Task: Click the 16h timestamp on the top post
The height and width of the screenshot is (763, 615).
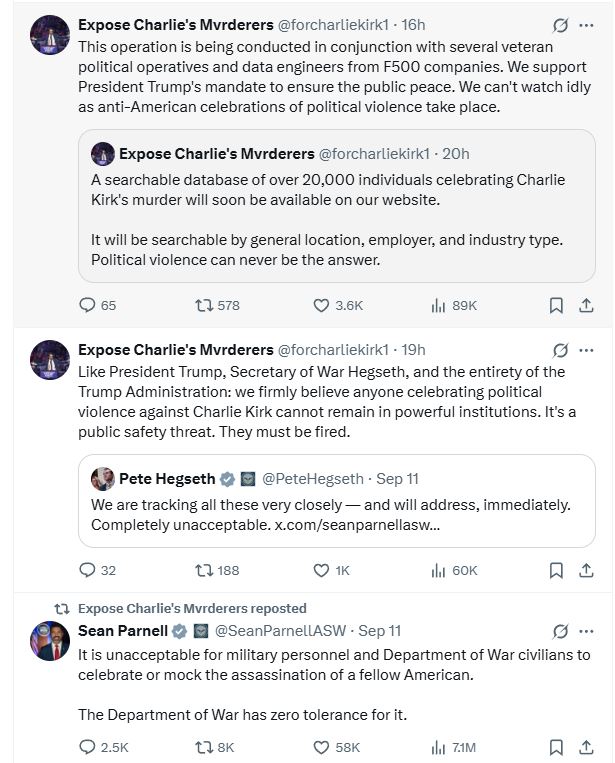Action: tap(413, 24)
